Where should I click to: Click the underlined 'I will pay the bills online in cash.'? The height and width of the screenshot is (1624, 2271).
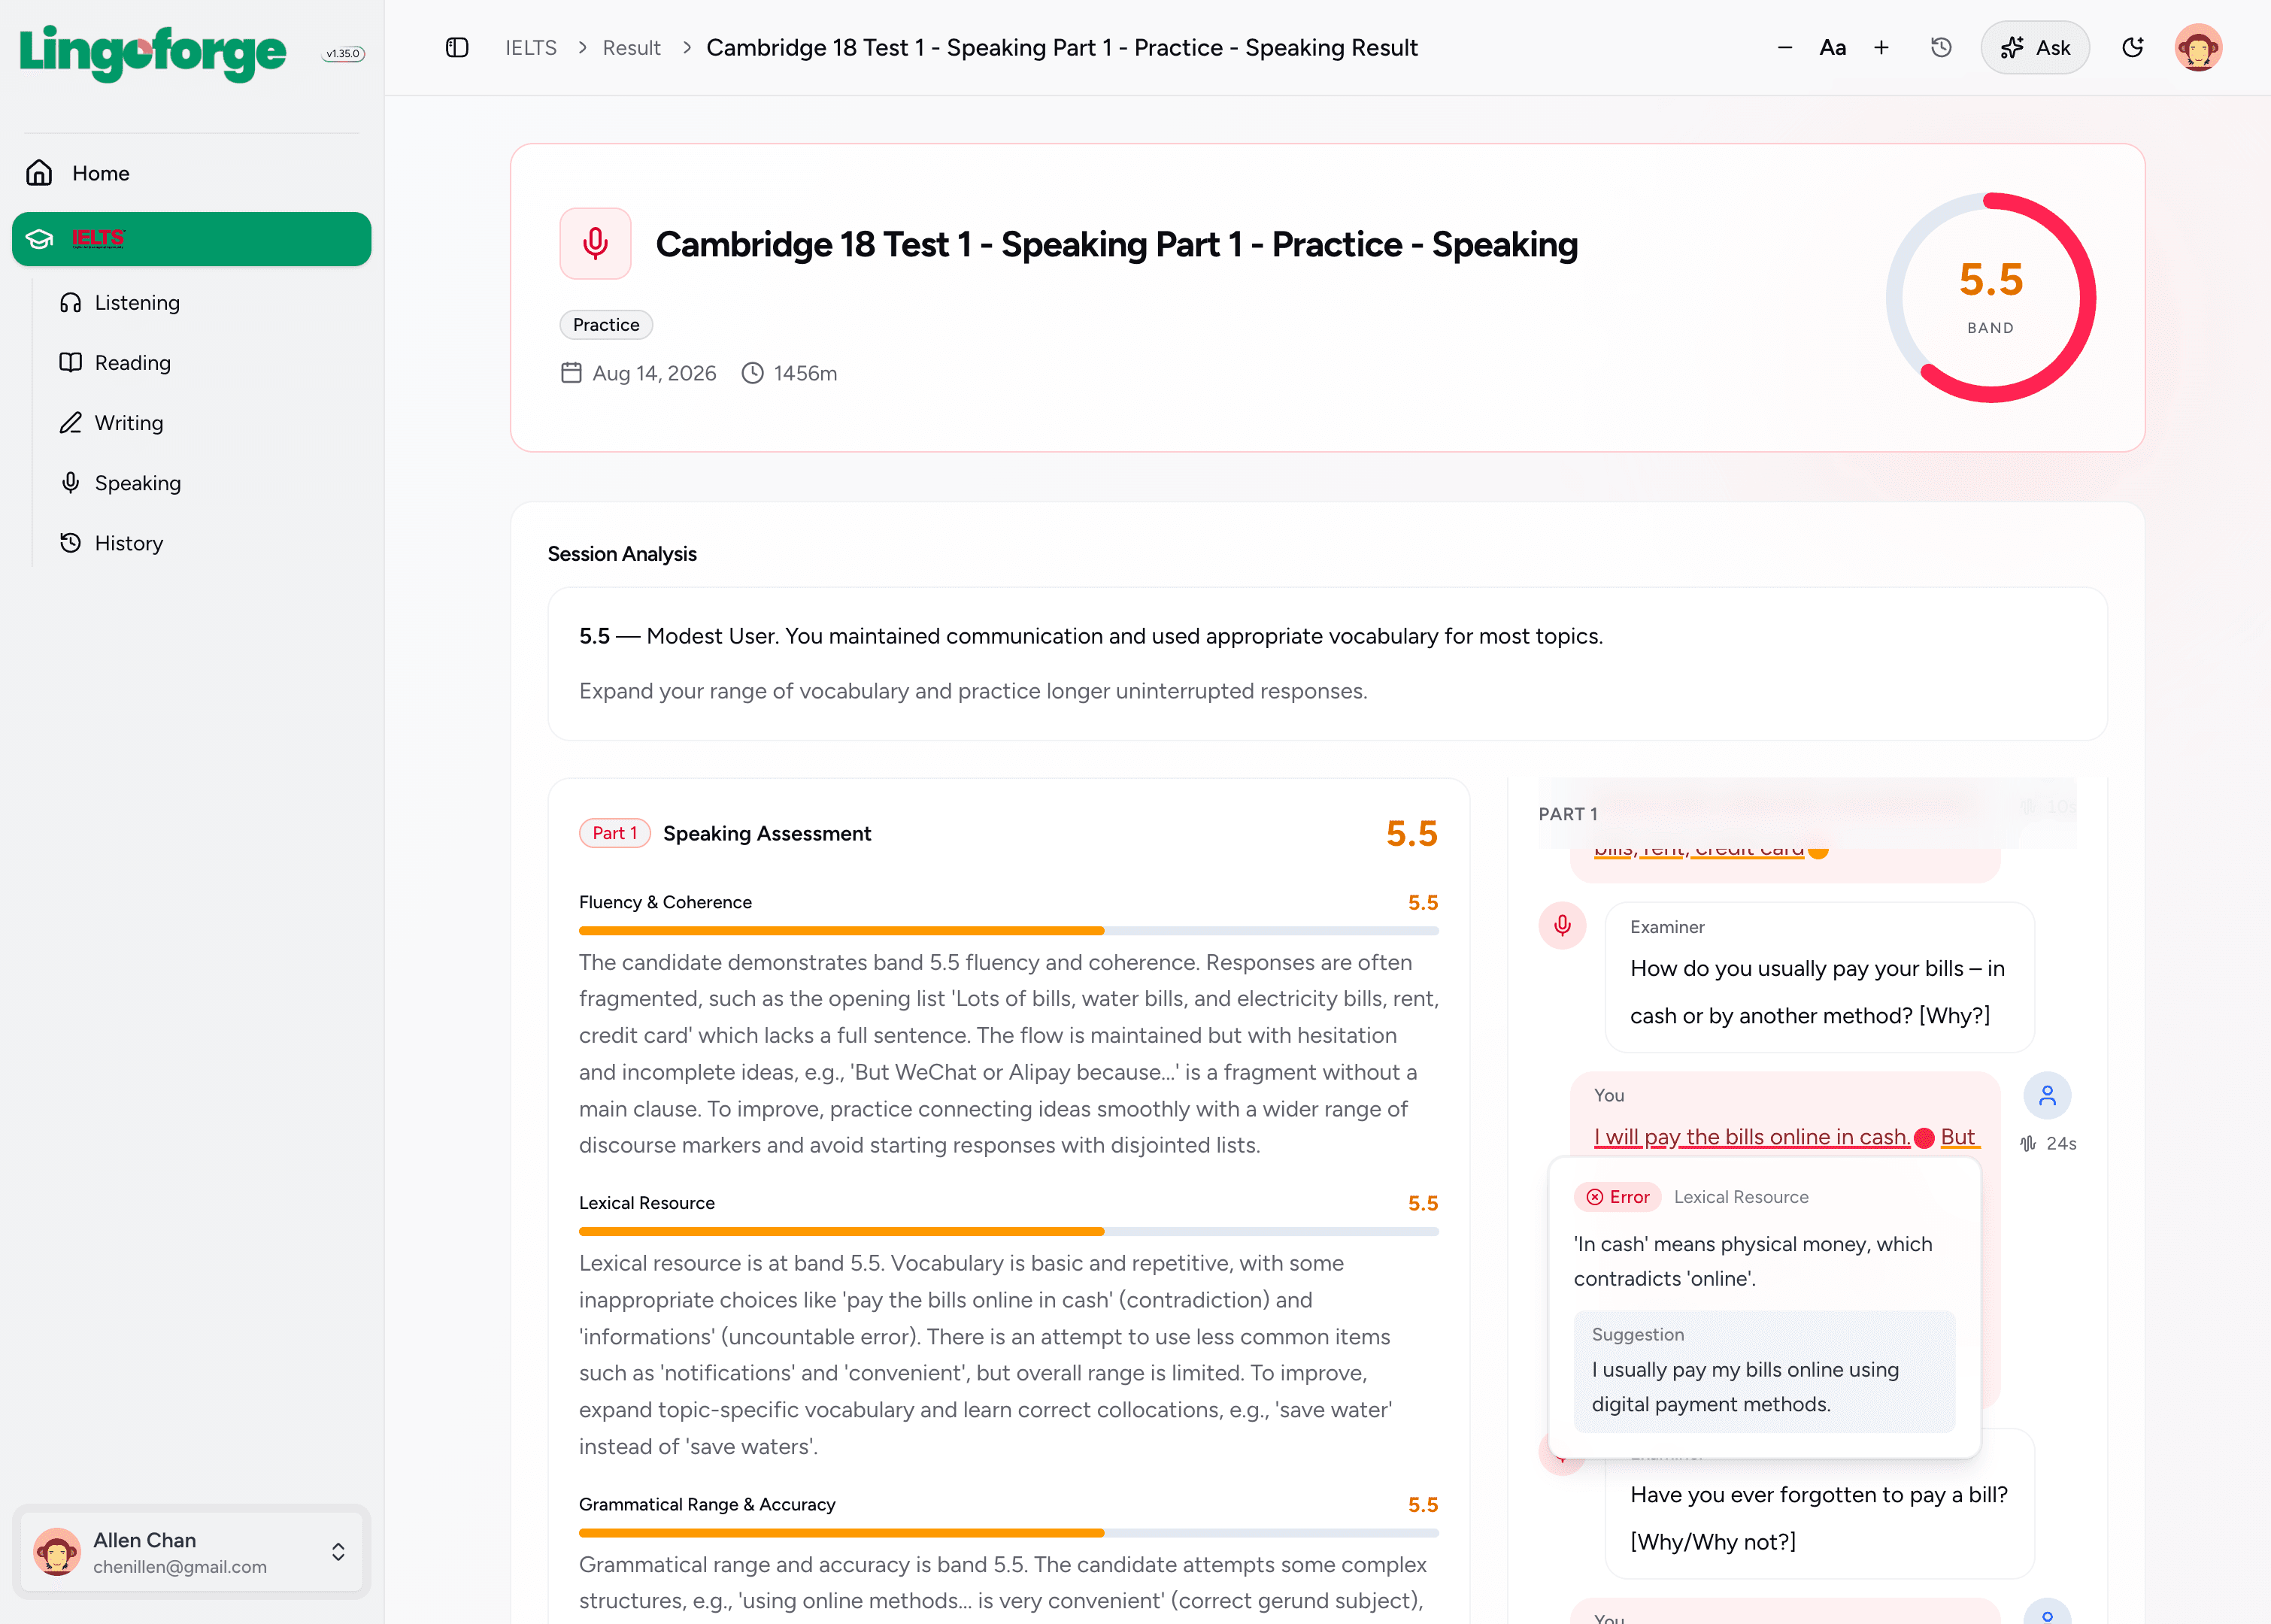(1752, 1137)
